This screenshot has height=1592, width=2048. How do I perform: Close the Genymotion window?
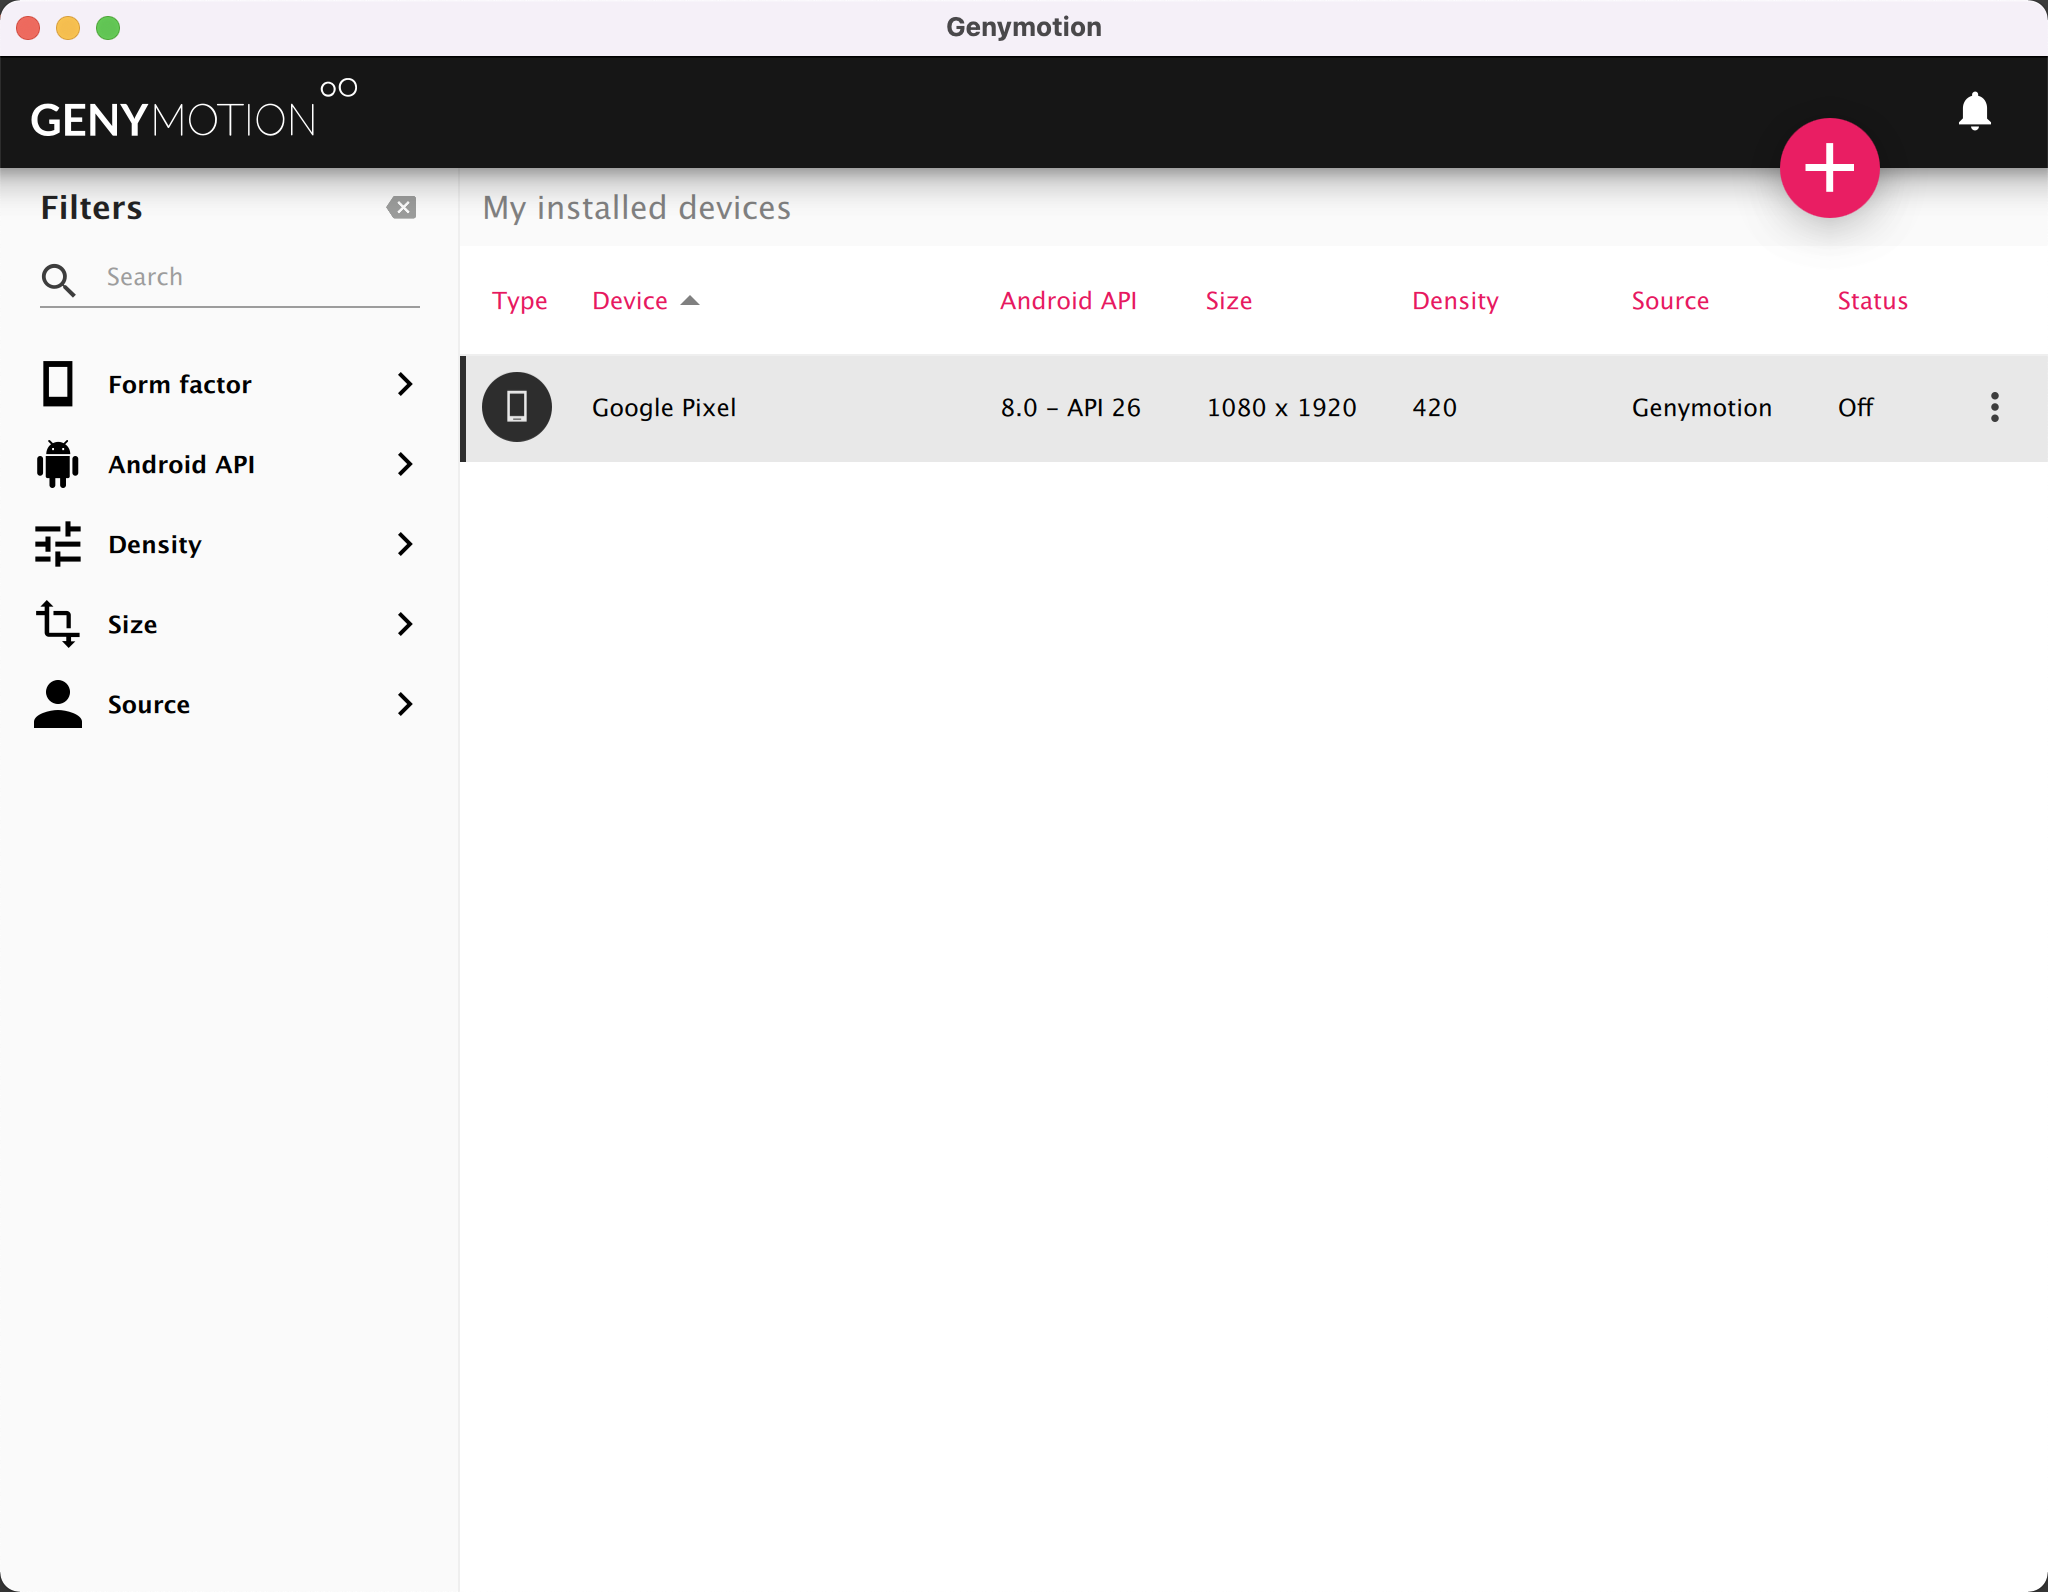[28, 28]
